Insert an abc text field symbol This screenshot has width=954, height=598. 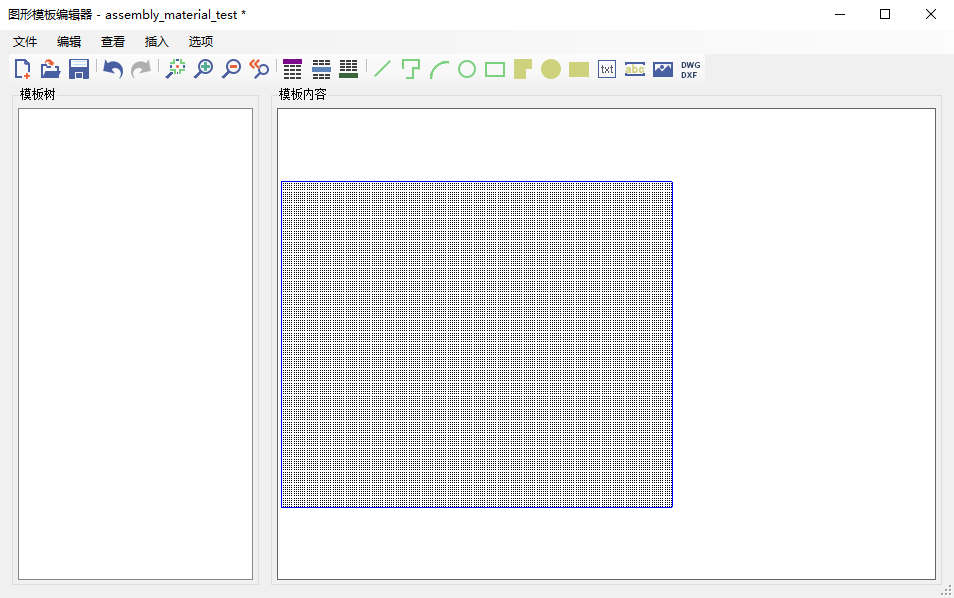635,69
